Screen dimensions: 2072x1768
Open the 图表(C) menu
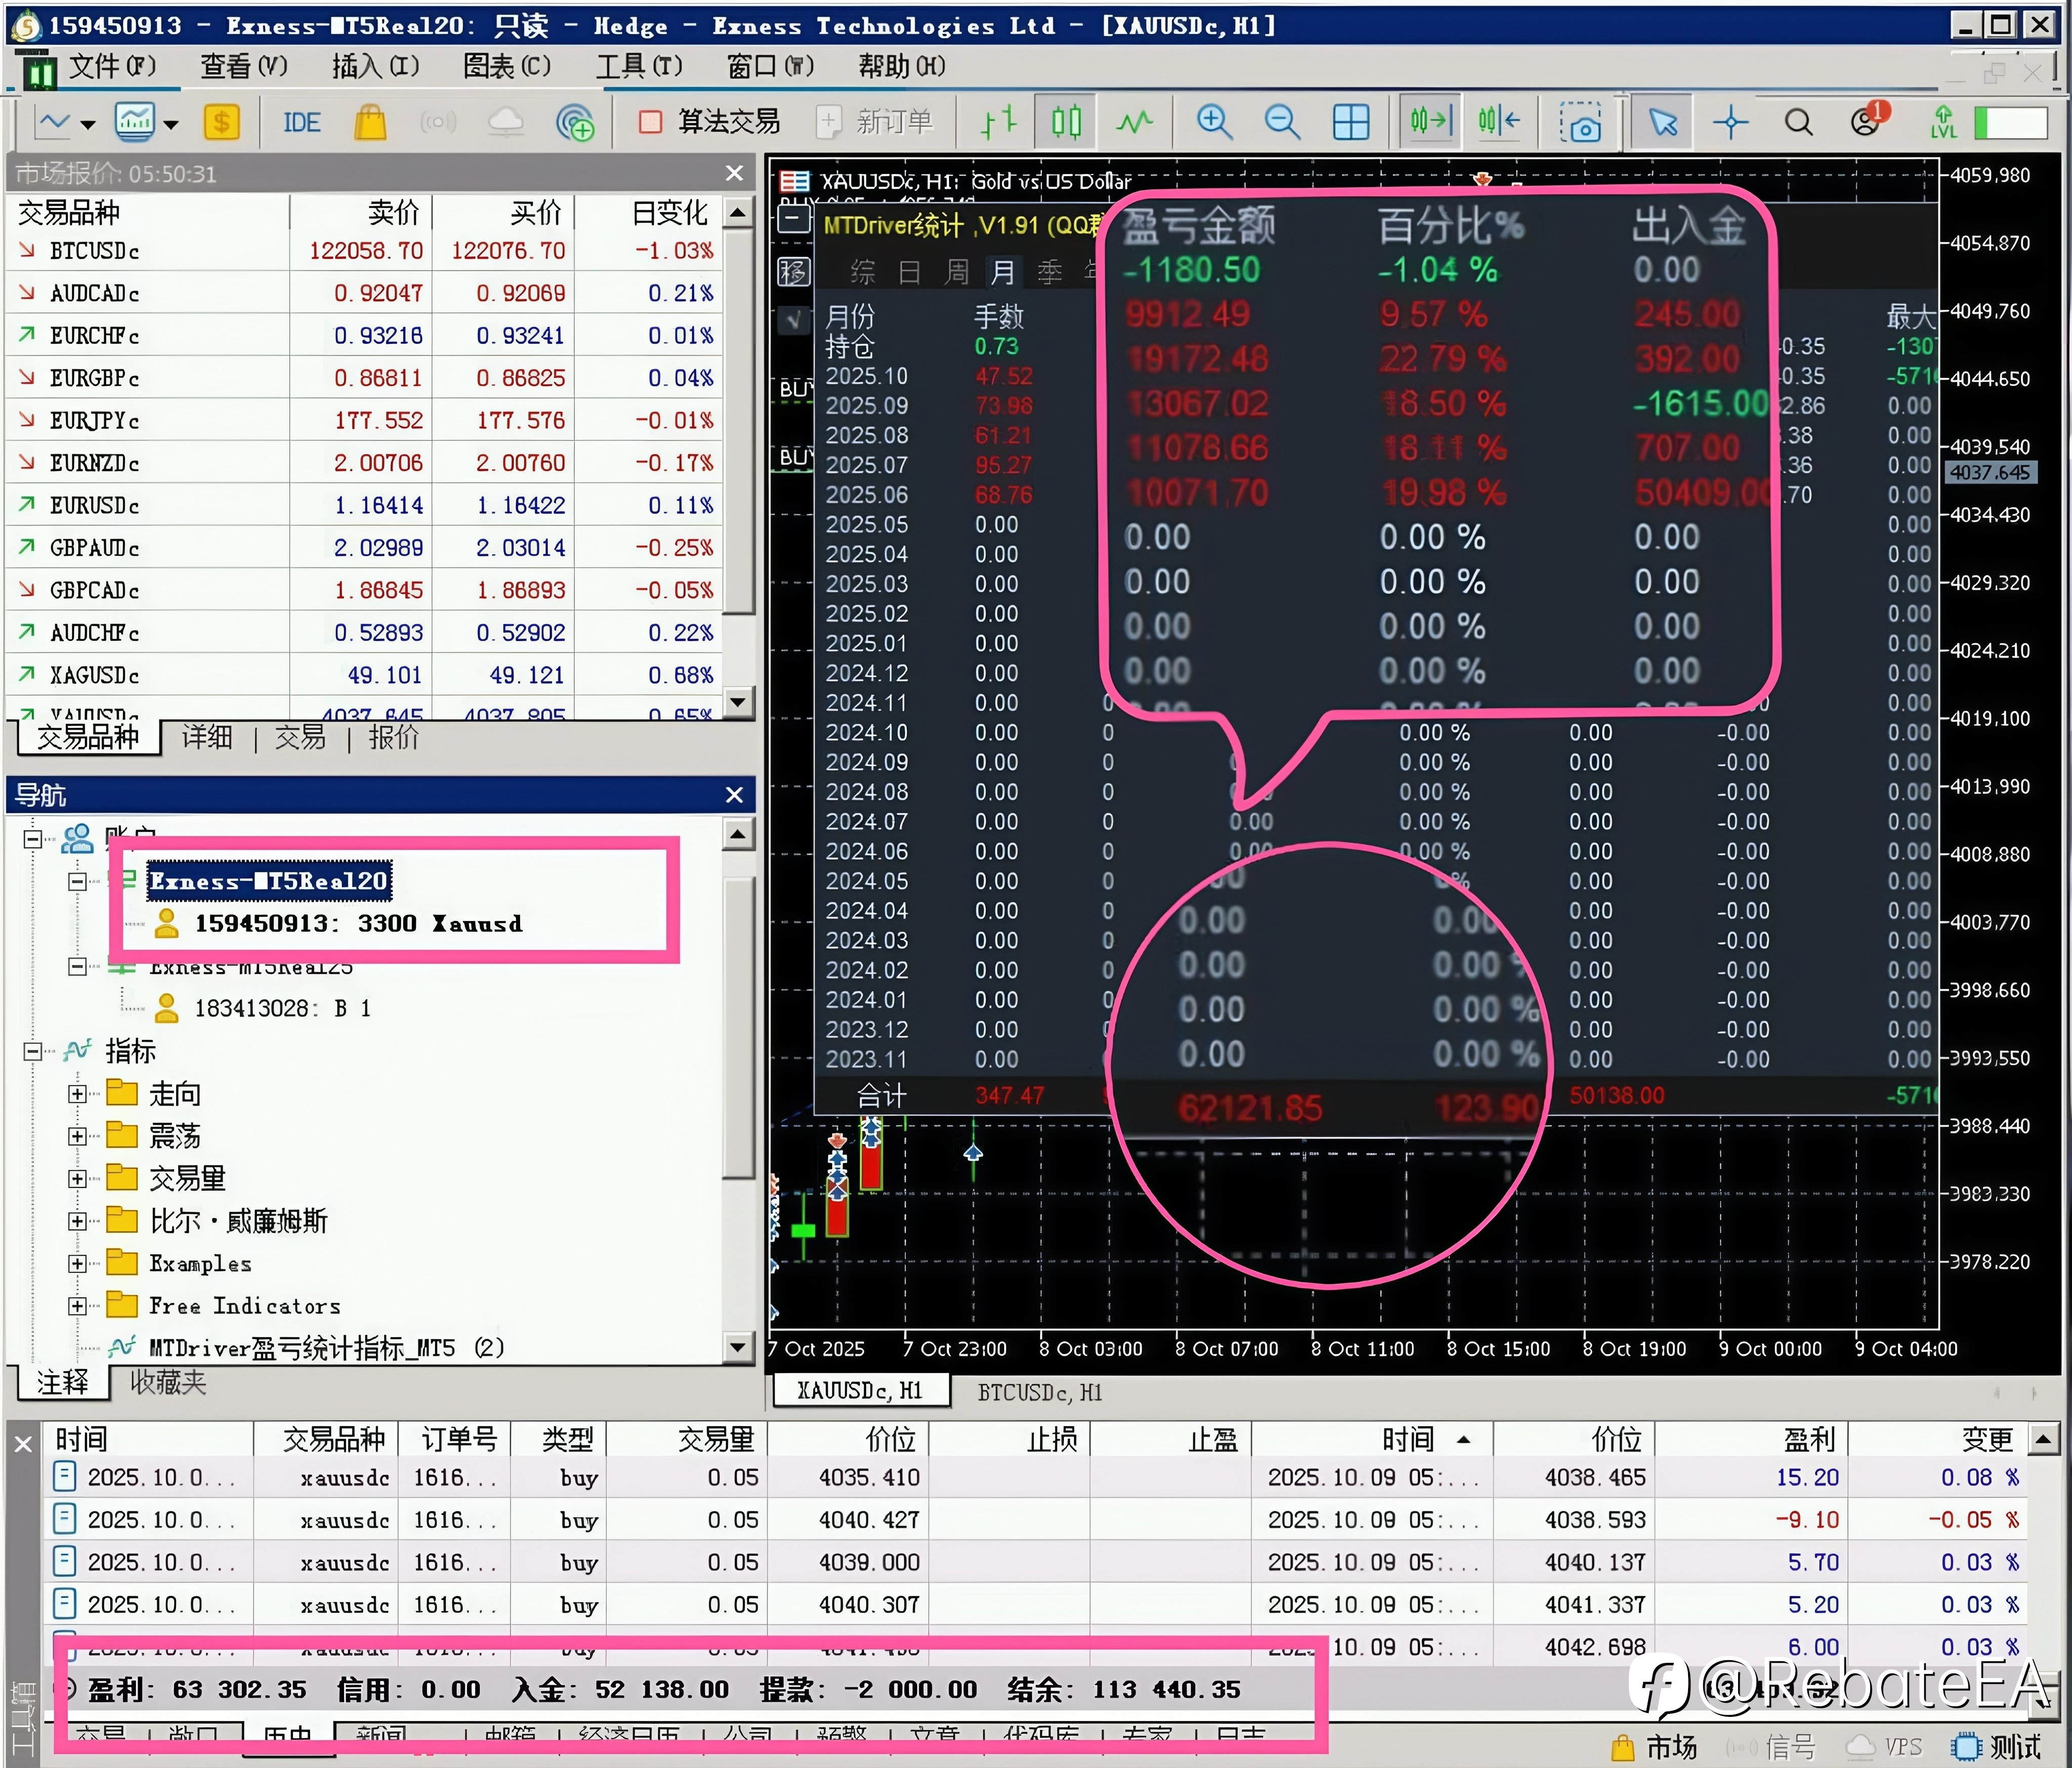pos(506,66)
